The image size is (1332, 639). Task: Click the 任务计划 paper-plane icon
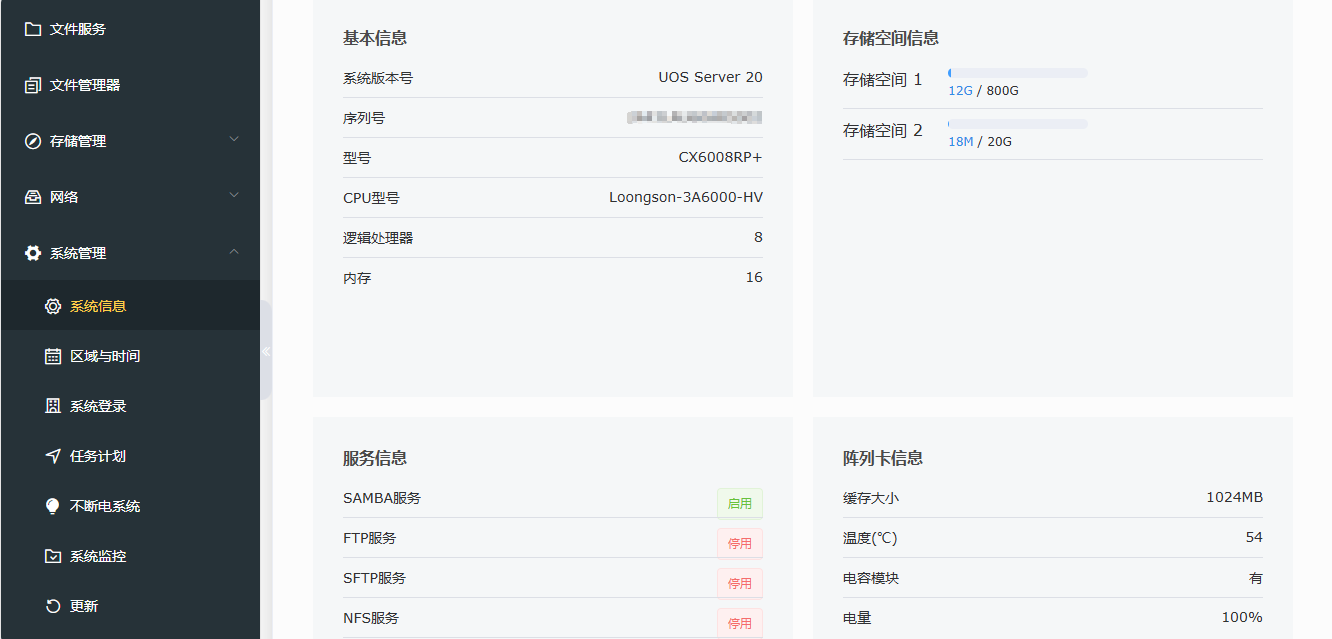[x=52, y=456]
